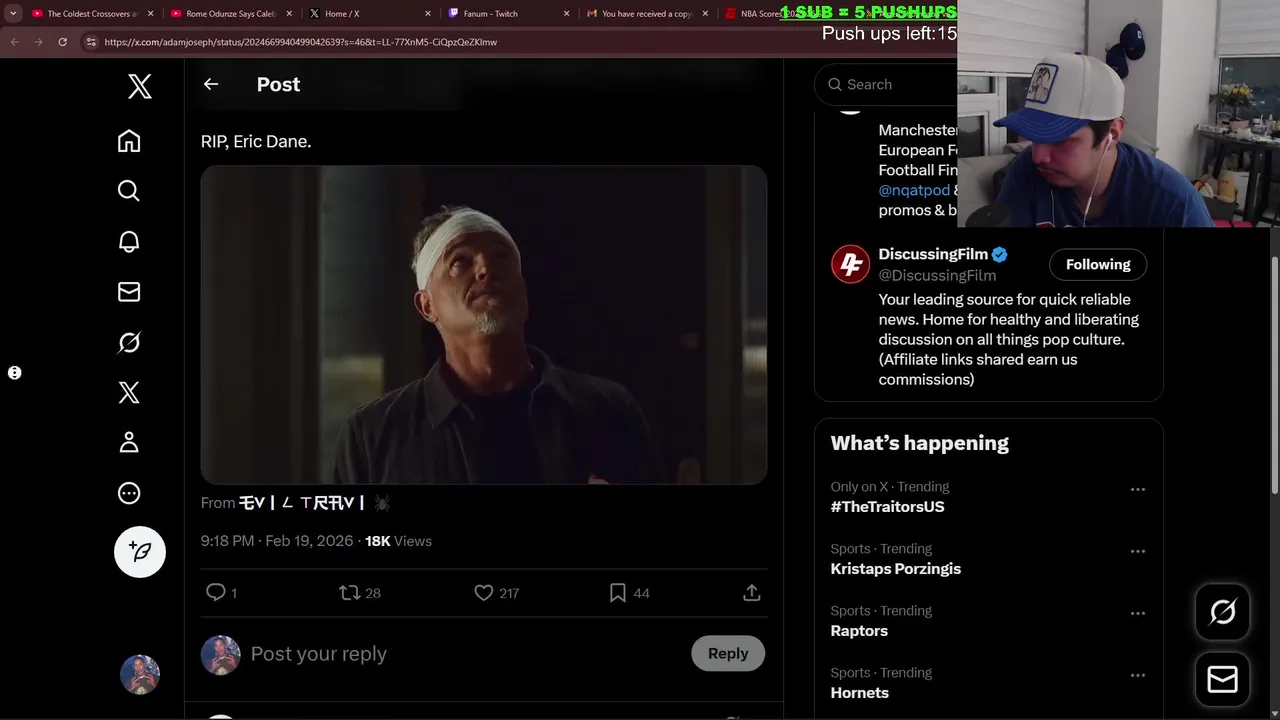Compose a new post with feather button

(x=140, y=552)
